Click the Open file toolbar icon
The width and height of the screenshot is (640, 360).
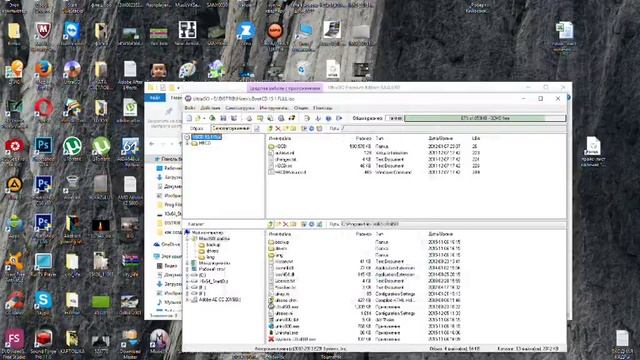point(198,118)
